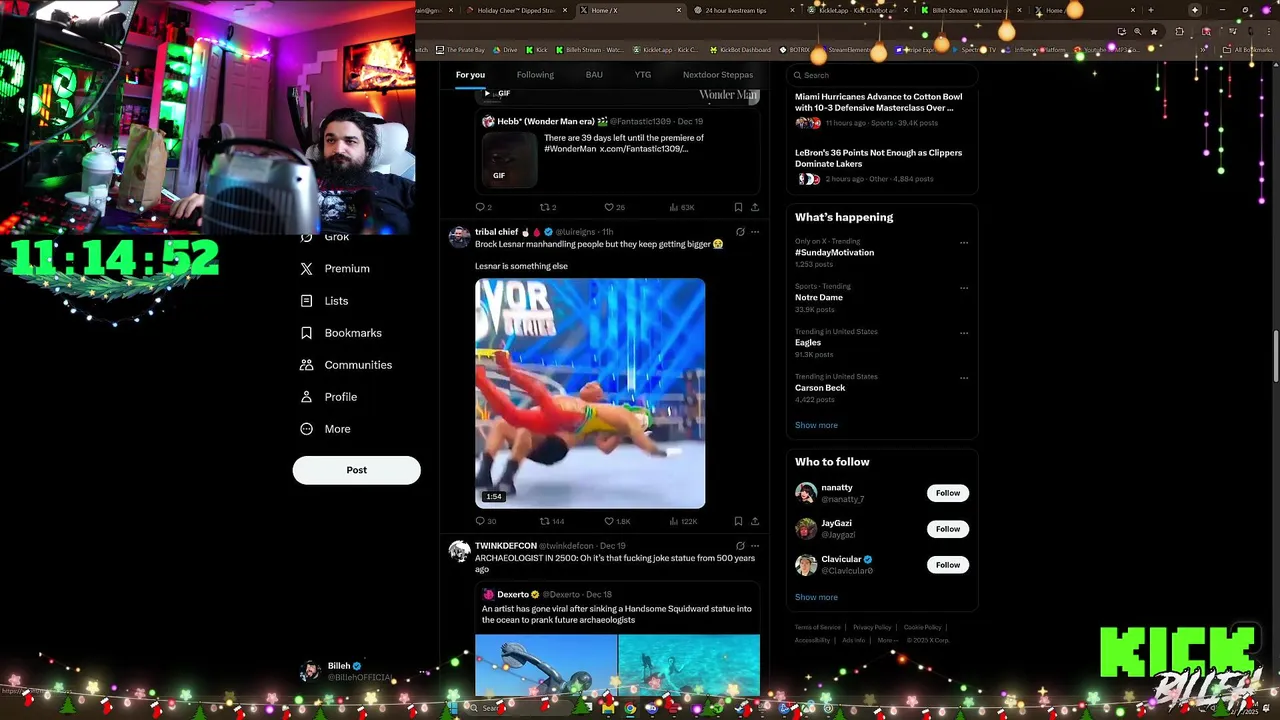Image resolution: width=1280 pixels, height=720 pixels.
Task: Show more under What's happening
Action: pos(816,425)
